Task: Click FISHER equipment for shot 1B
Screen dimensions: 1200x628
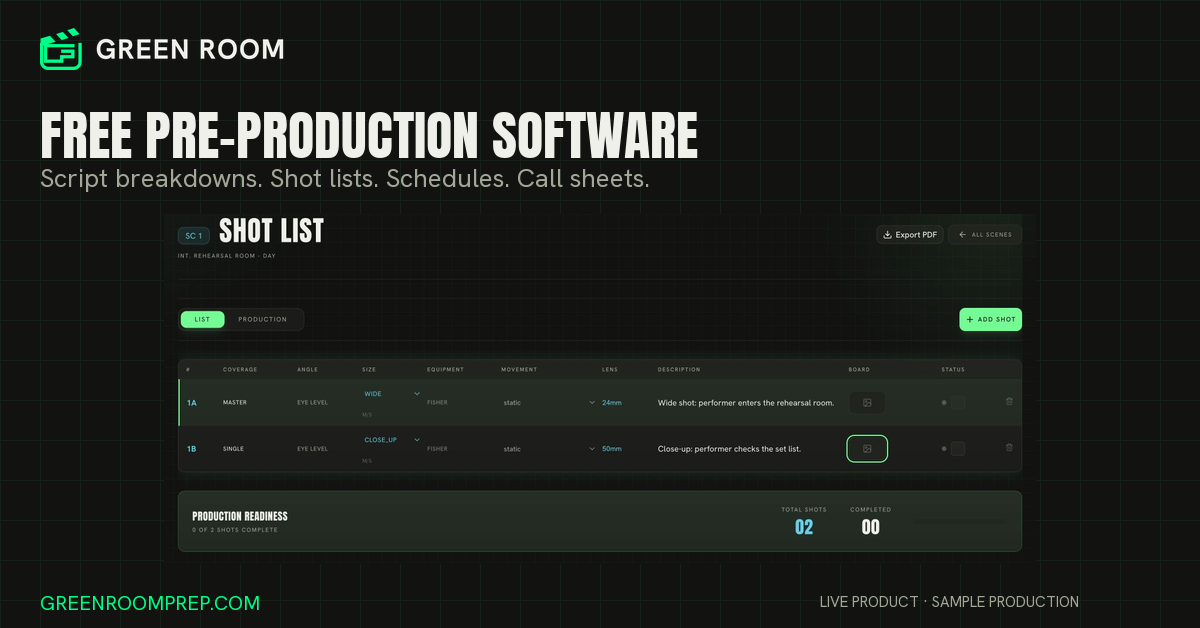Action: point(437,449)
